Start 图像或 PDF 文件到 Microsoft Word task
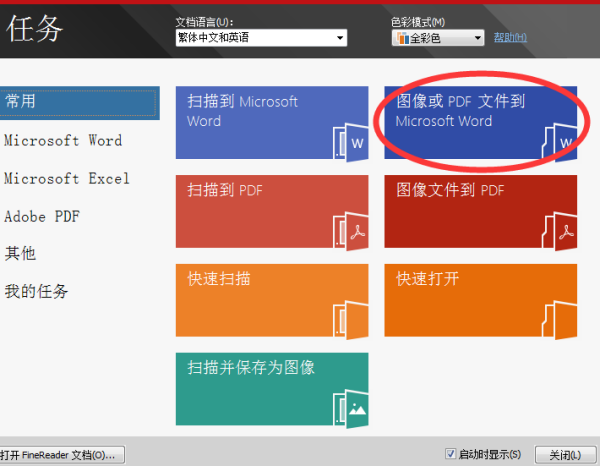The width and height of the screenshot is (600, 466). click(x=481, y=122)
